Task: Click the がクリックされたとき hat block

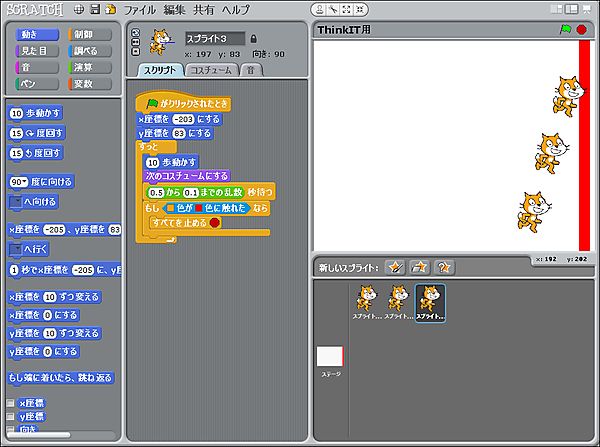Action: tap(184, 103)
